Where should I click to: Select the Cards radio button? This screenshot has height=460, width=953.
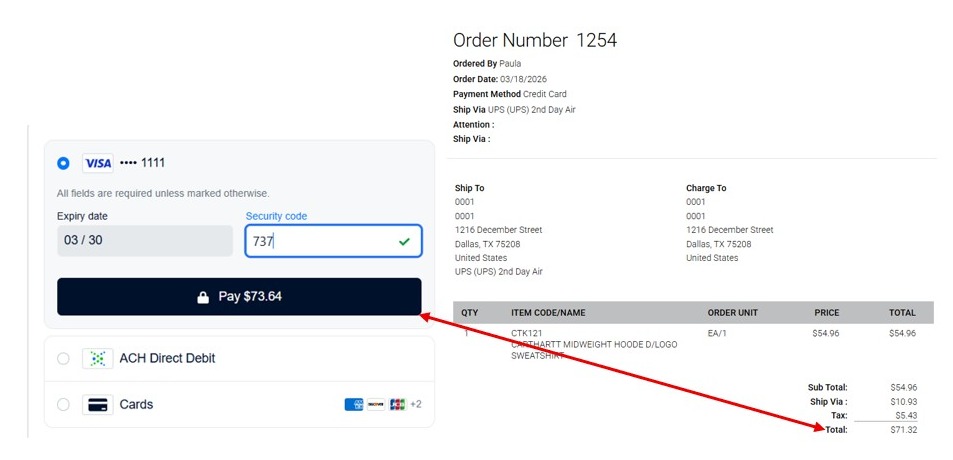click(63, 405)
